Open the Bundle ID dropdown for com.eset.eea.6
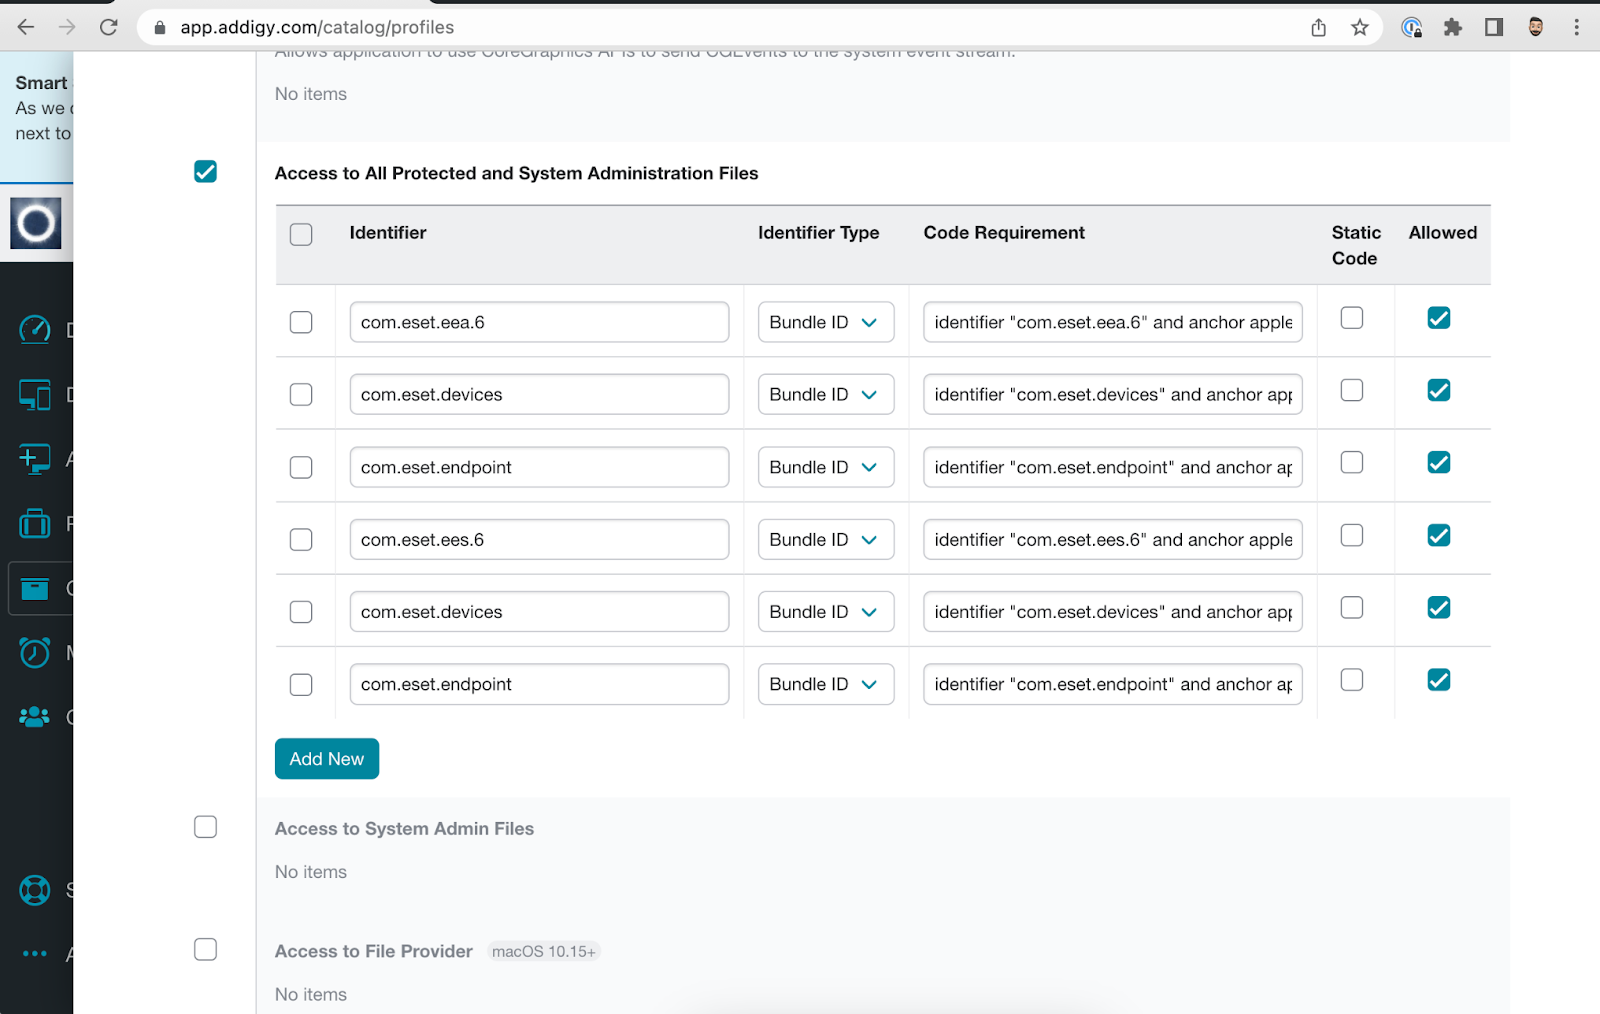Image resolution: width=1600 pixels, height=1014 pixels. point(825,321)
